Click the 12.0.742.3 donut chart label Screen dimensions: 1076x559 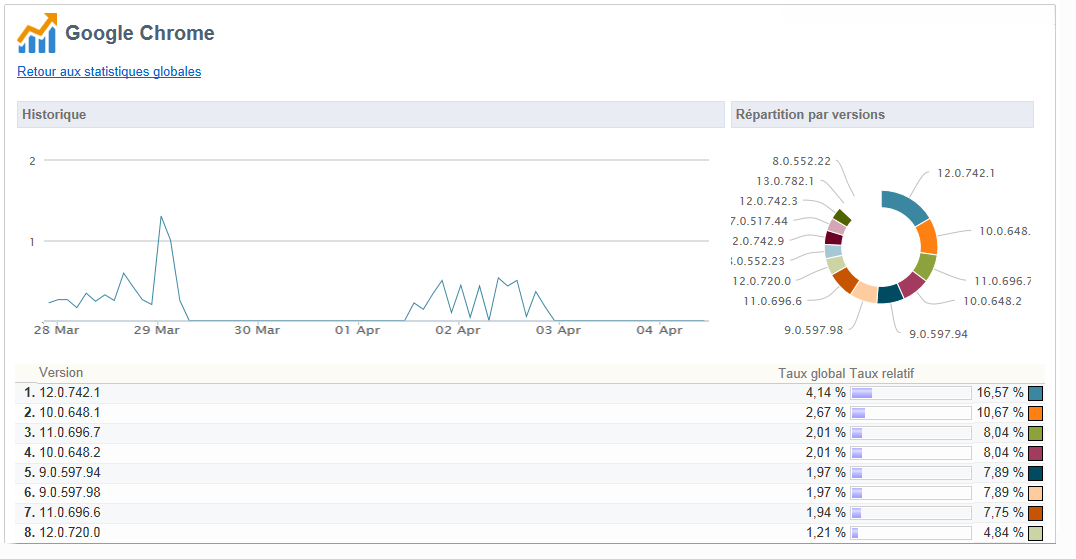coord(769,201)
